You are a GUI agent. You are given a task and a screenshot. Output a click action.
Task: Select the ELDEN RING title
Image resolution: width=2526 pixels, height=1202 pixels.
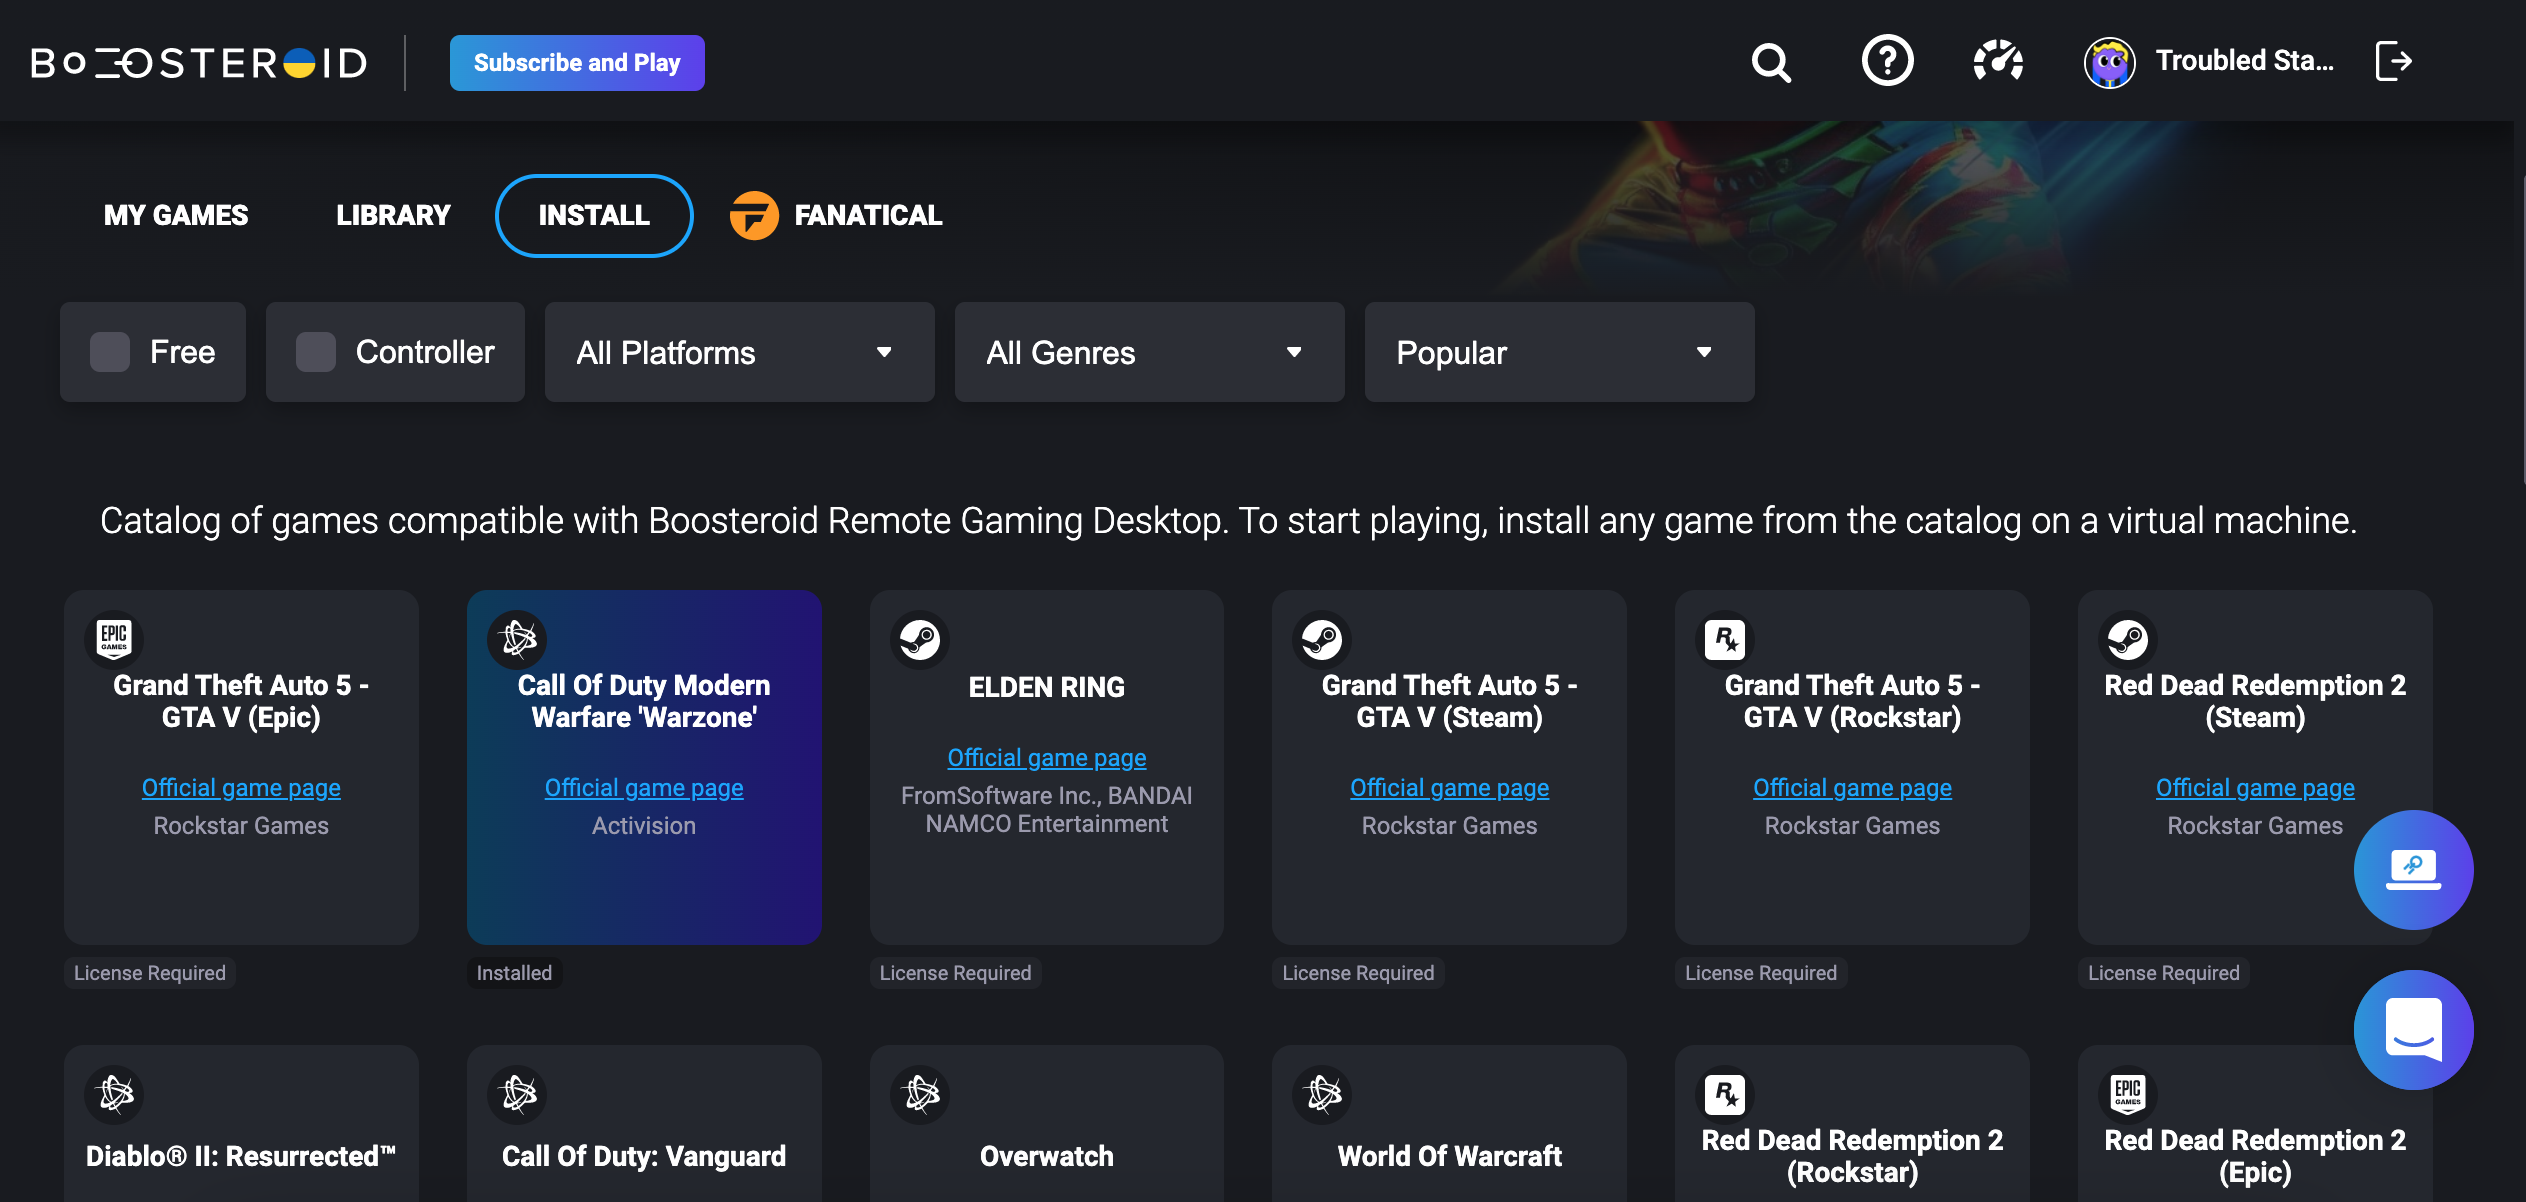(1047, 687)
